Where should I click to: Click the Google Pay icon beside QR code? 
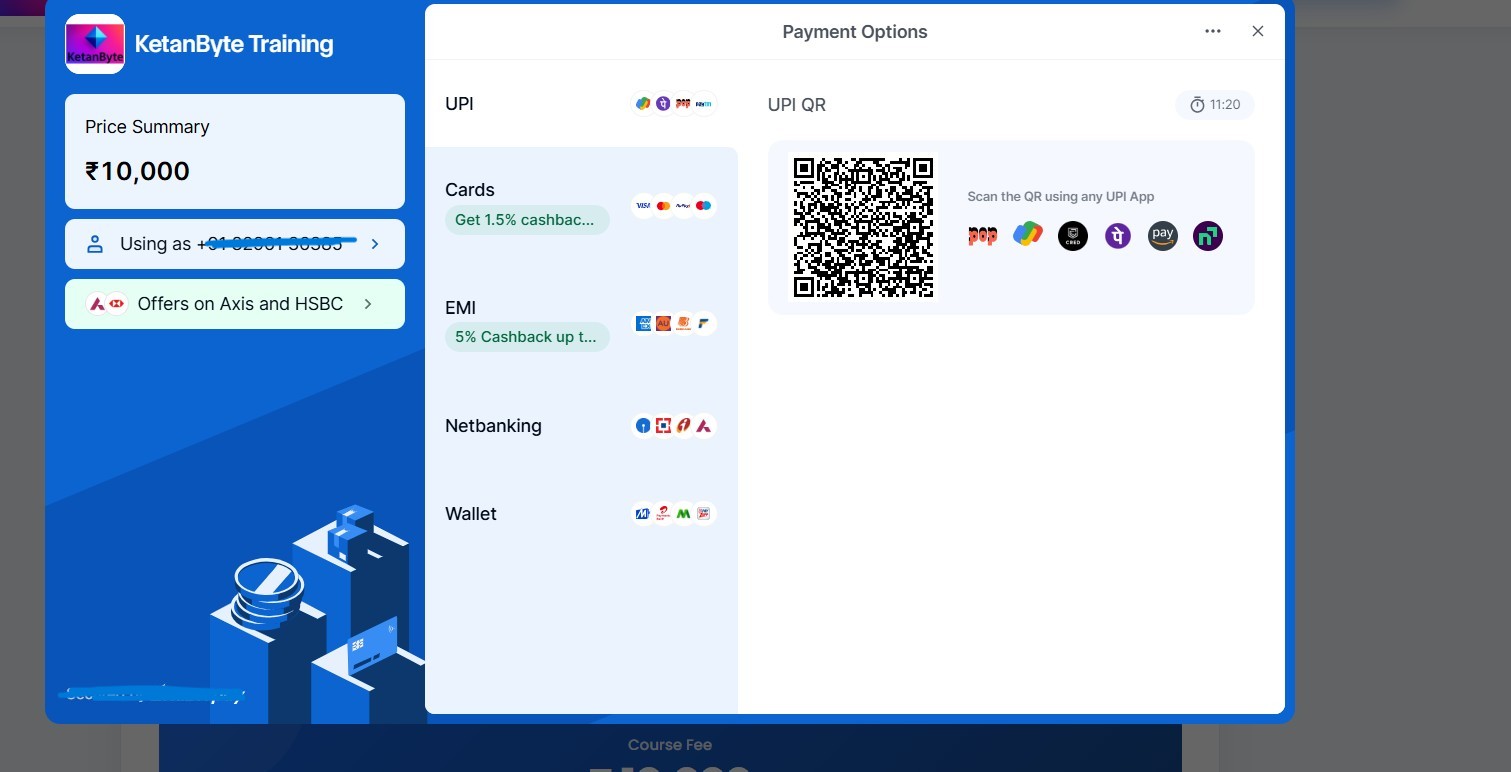[1028, 236]
